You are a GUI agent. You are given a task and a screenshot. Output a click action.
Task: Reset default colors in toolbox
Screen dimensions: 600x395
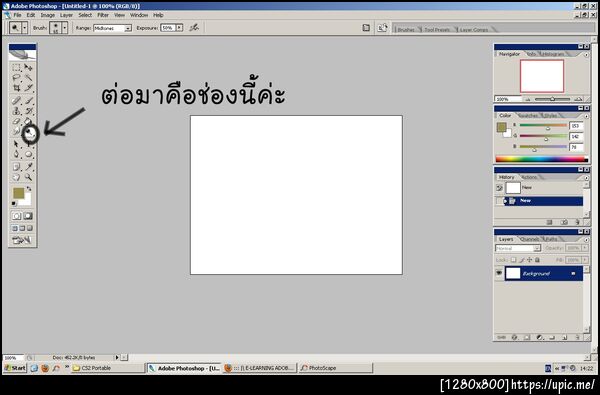(x=14, y=204)
